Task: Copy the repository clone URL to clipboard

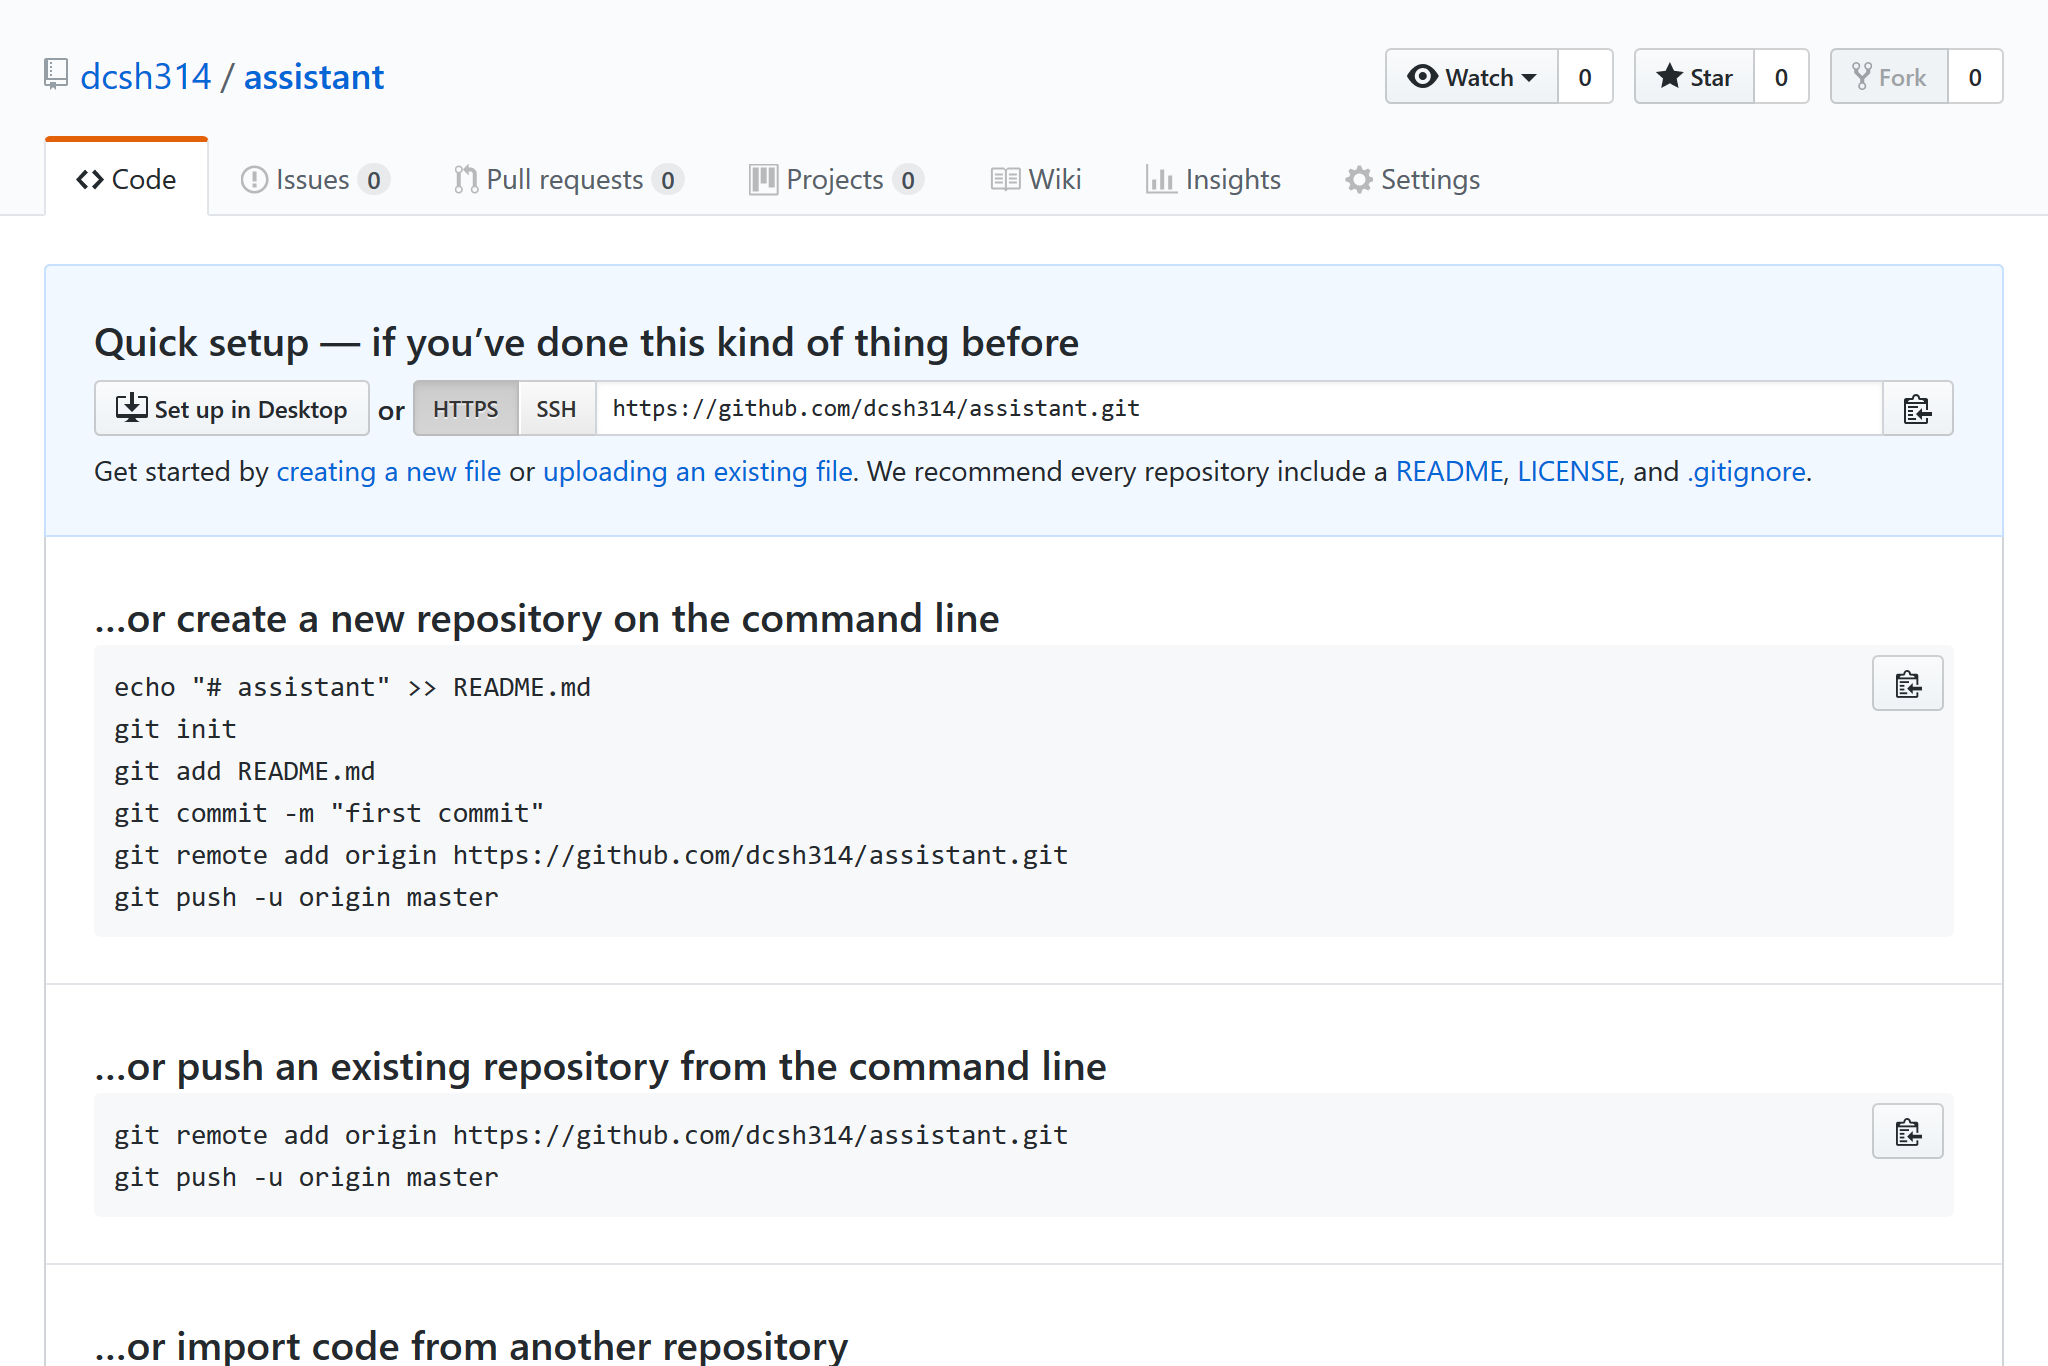Action: point(1916,409)
